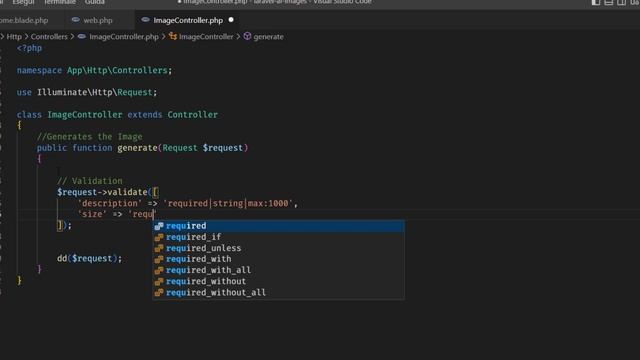Click the '<?php' opening tag
This screenshot has width=640, height=360.
tap(29, 48)
